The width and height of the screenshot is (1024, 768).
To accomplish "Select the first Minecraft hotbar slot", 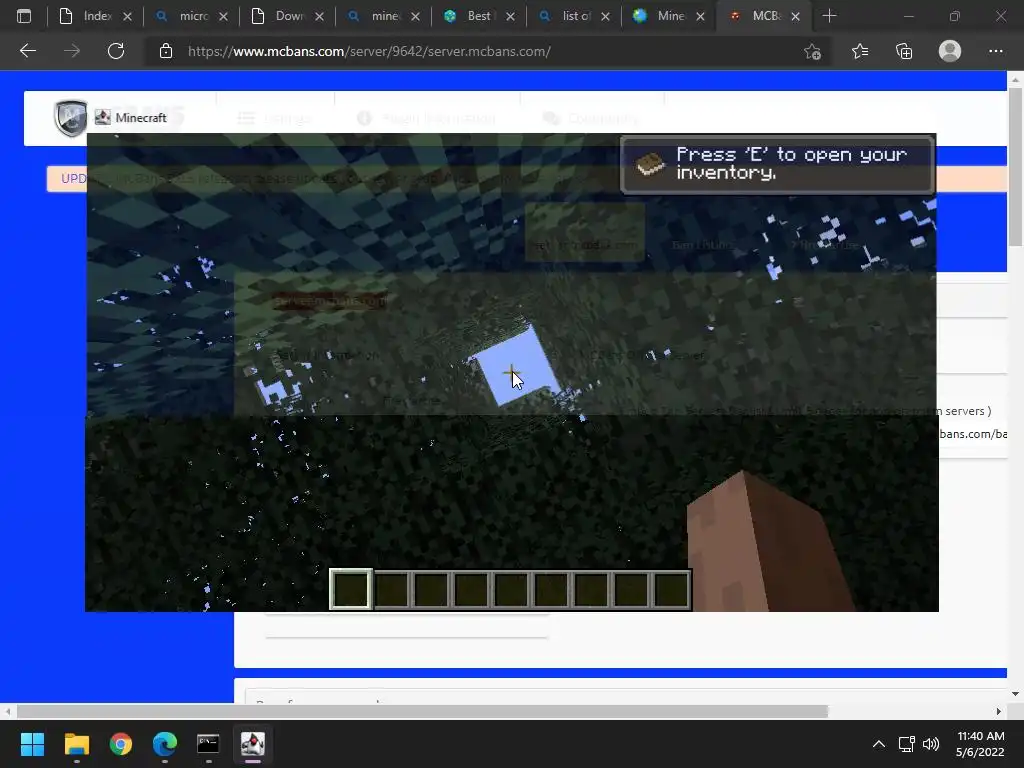I will click(x=351, y=589).
